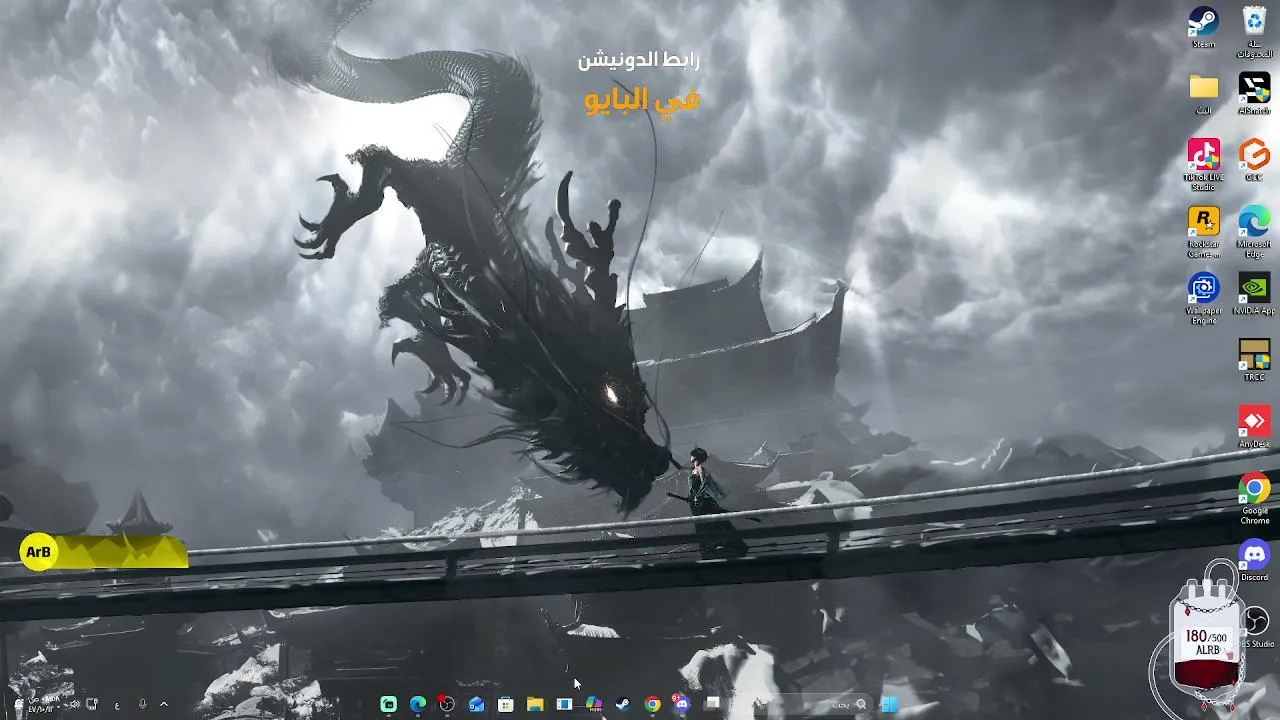This screenshot has height=720, width=1280.
Task: Select the OBS Studio desktop shortcut
Action: point(1256,627)
